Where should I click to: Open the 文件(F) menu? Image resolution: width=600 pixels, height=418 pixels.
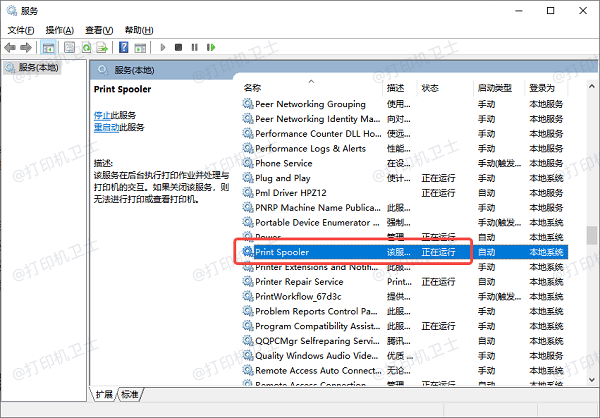click(20, 30)
